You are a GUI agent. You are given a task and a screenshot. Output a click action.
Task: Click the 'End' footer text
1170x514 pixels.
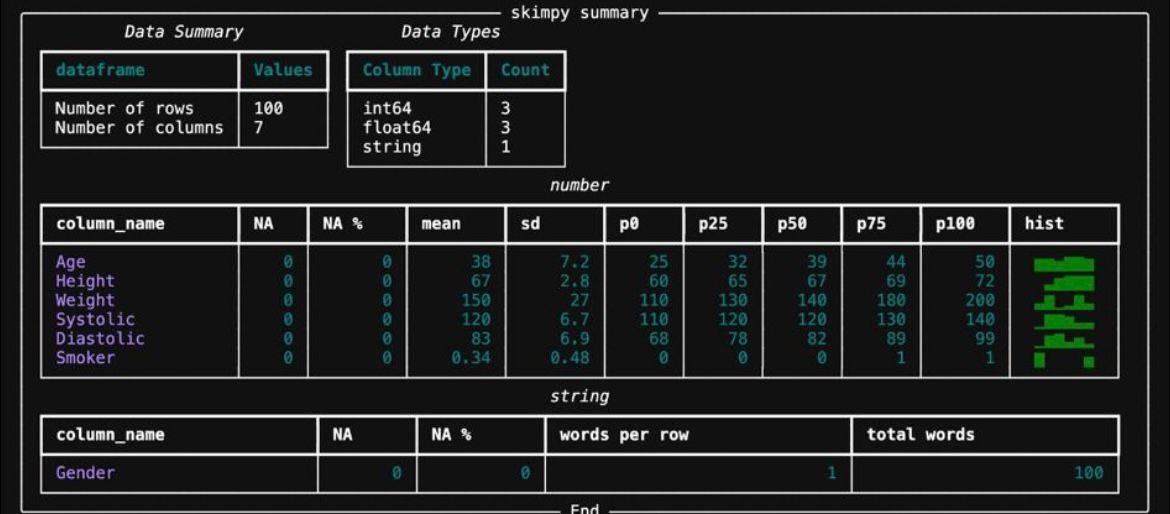(585, 510)
